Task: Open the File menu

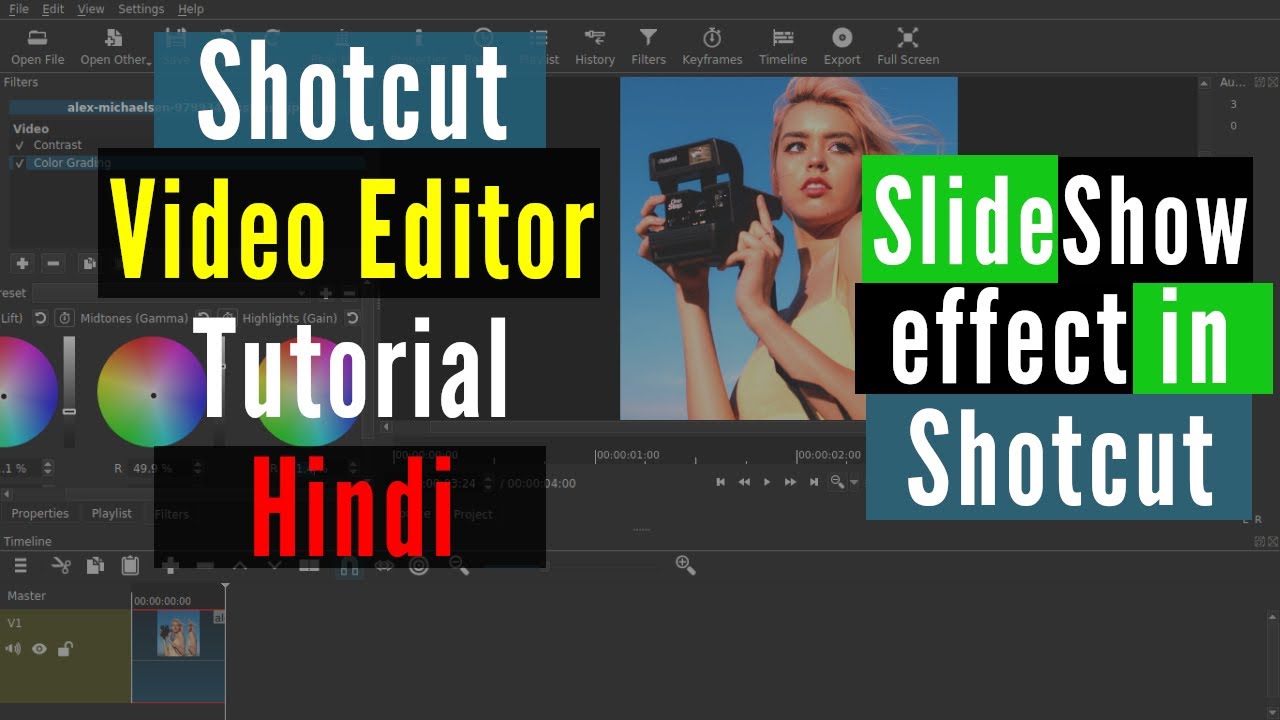Action: point(19,9)
